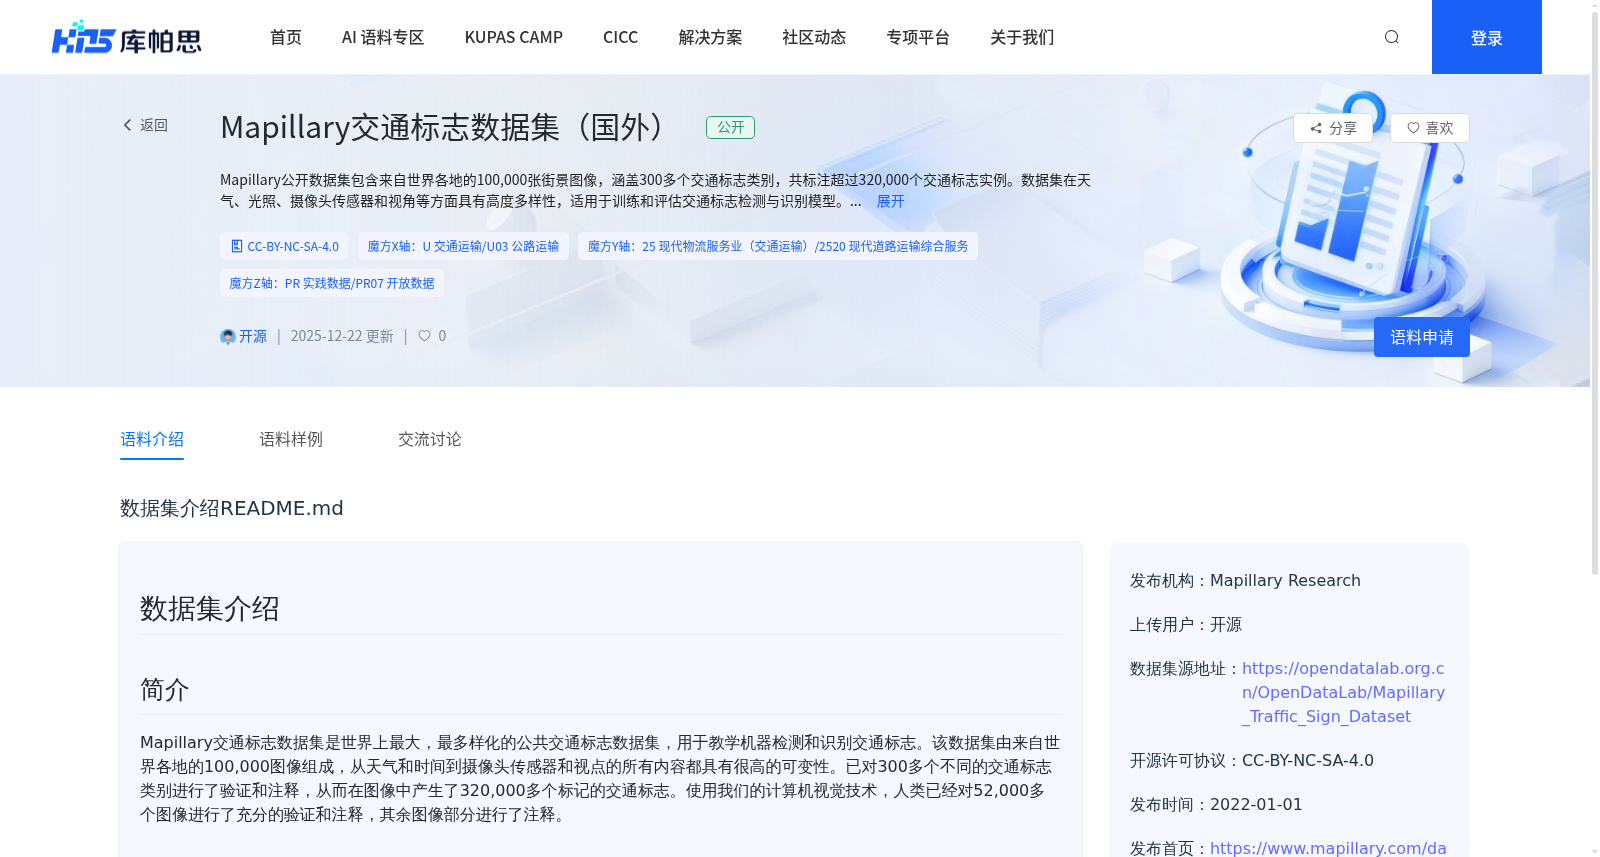The image size is (1600, 857).
Task: Open the 首页 menu item
Action: (x=286, y=37)
